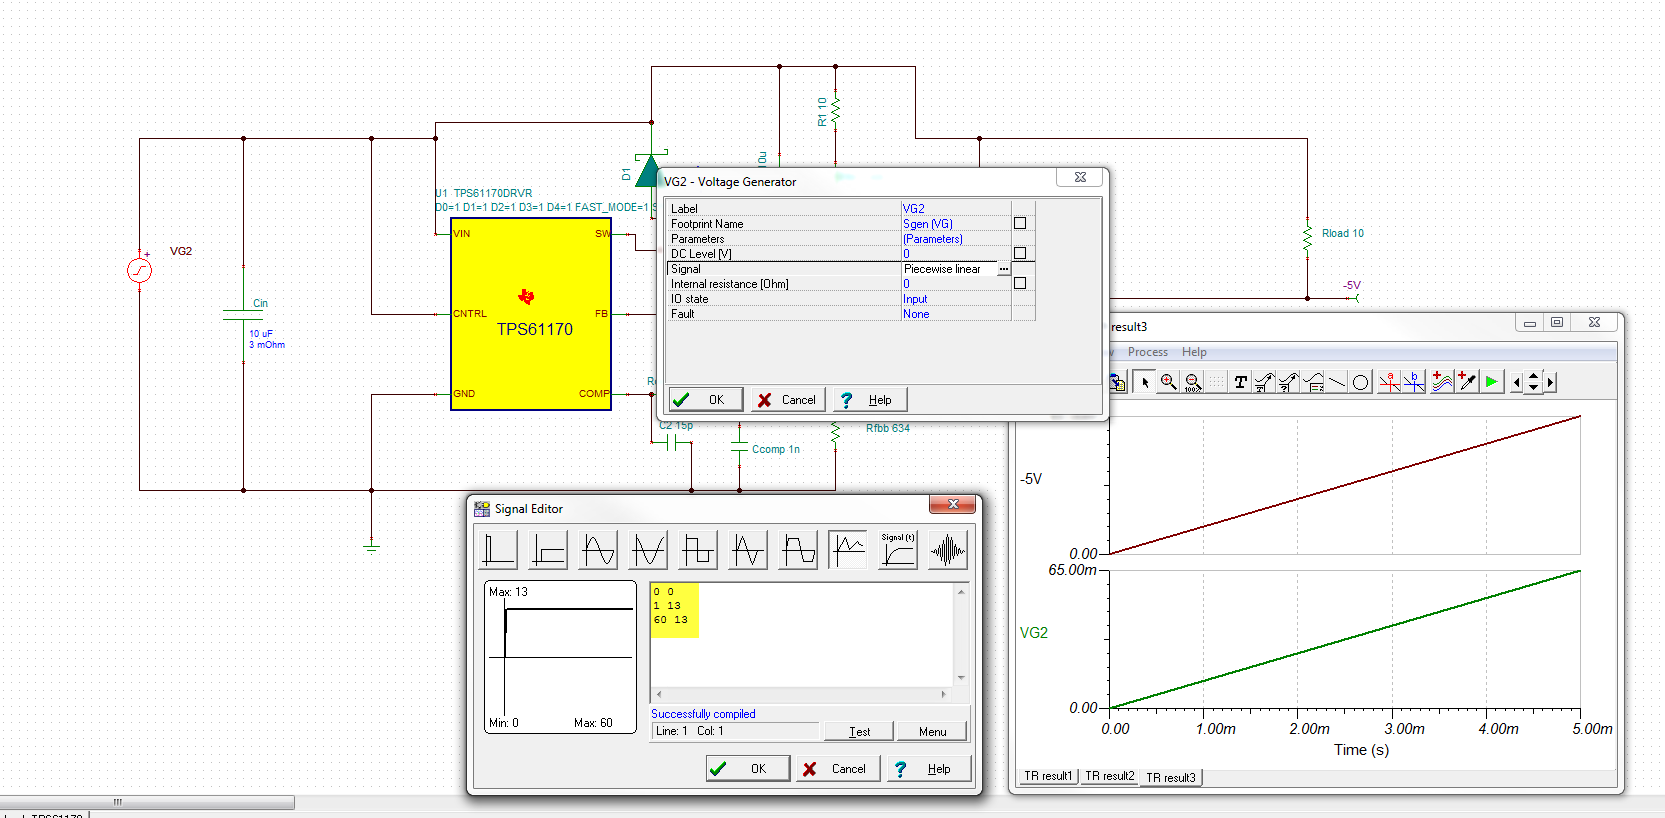
Task: Click the IO state value Input
Action: click(915, 299)
